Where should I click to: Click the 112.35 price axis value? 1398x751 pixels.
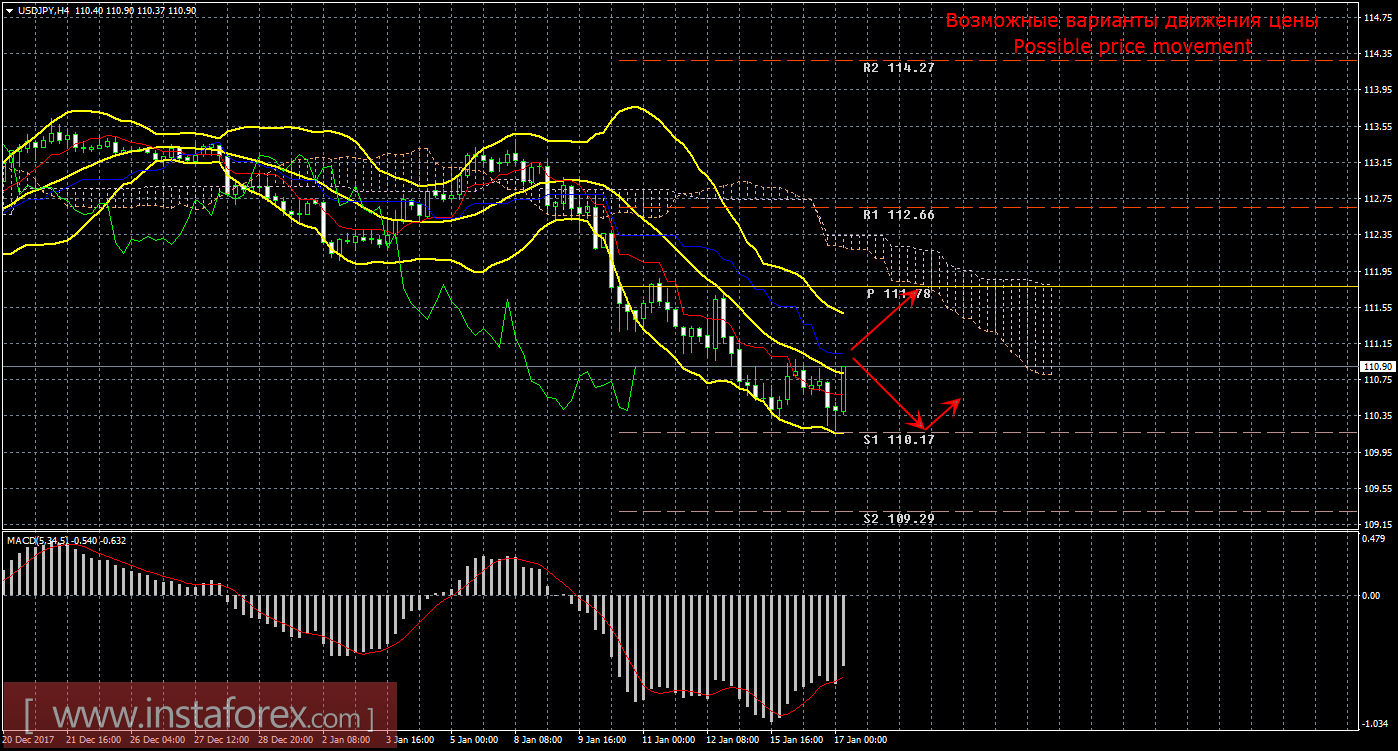pyautogui.click(x=1377, y=235)
